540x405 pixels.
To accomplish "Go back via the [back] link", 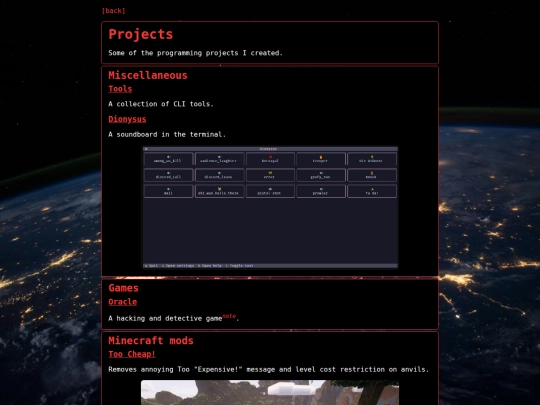I will coord(114,11).
